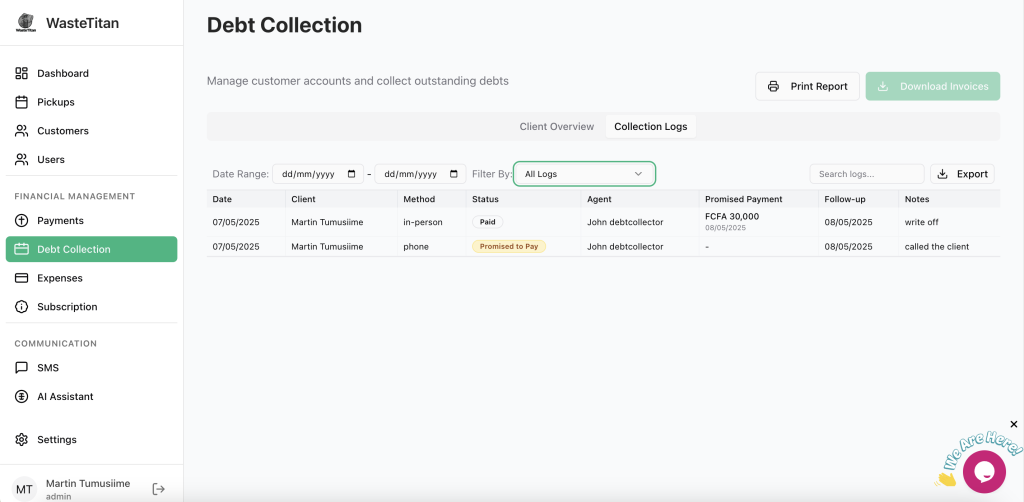Focus the Search logs input field
This screenshot has width=1024, height=502.
(x=867, y=174)
